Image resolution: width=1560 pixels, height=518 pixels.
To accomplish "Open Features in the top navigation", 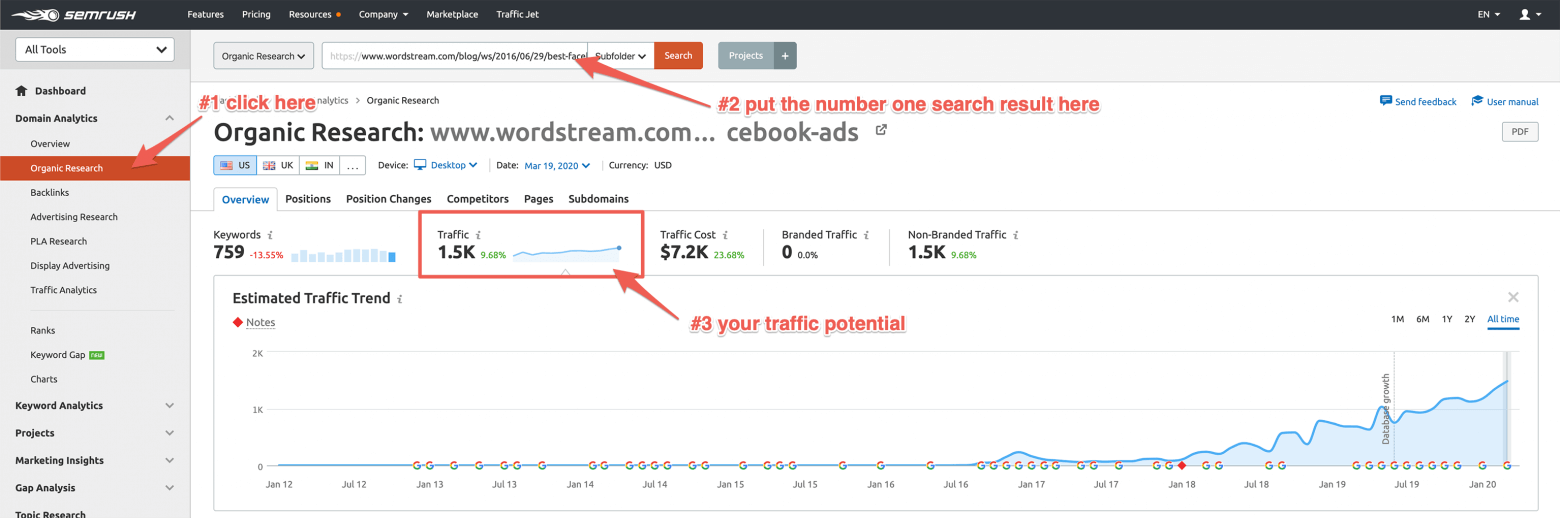I will coord(206,15).
